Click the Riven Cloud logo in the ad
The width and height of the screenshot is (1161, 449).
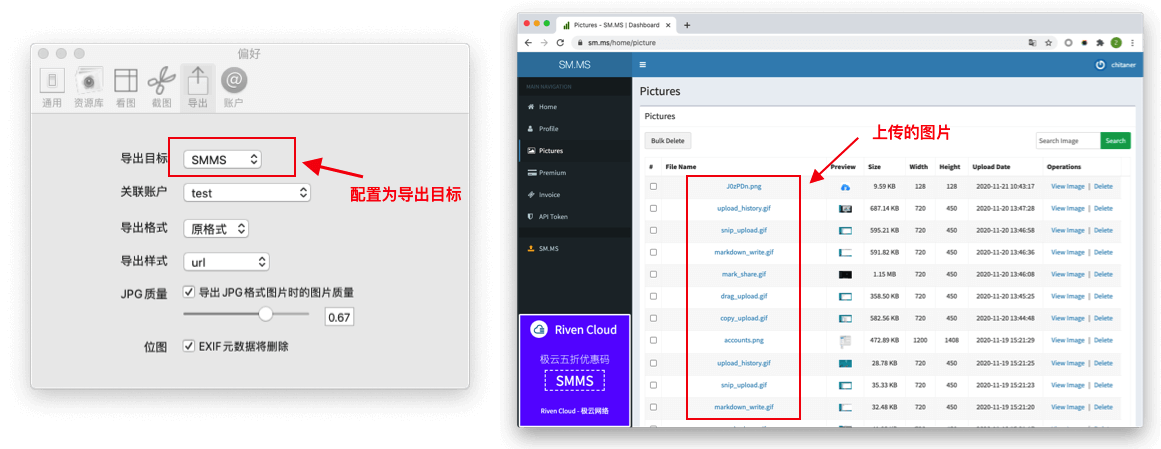tap(538, 330)
